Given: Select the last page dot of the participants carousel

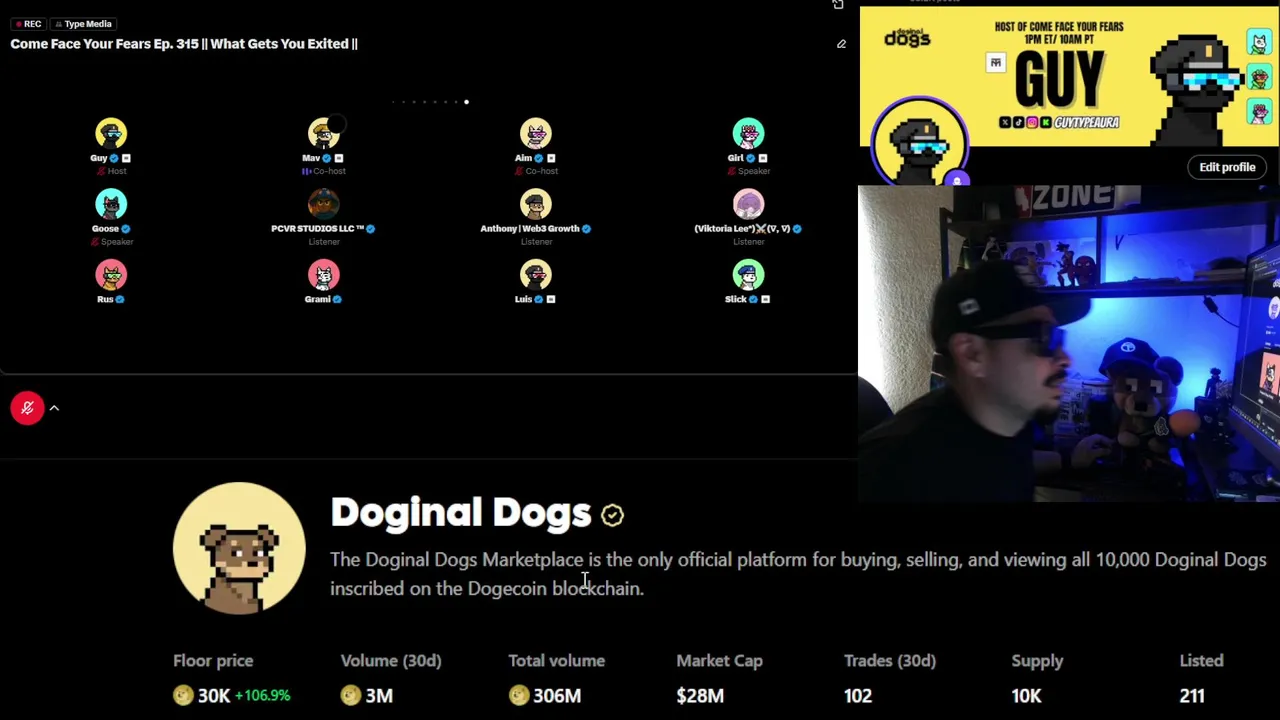Looking at the screenshot, I should click(x=466, y=102).
